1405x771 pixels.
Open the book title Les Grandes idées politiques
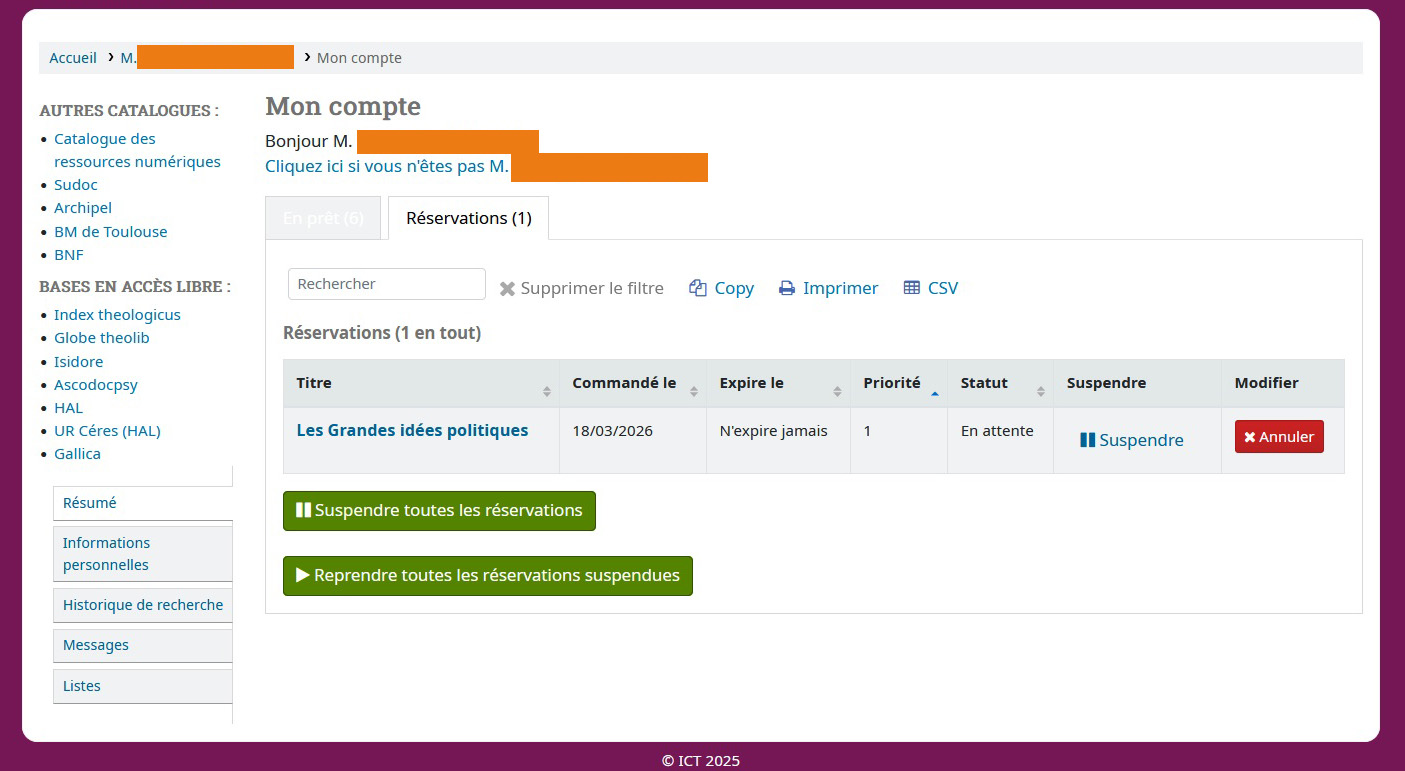(x=412, y=431)
